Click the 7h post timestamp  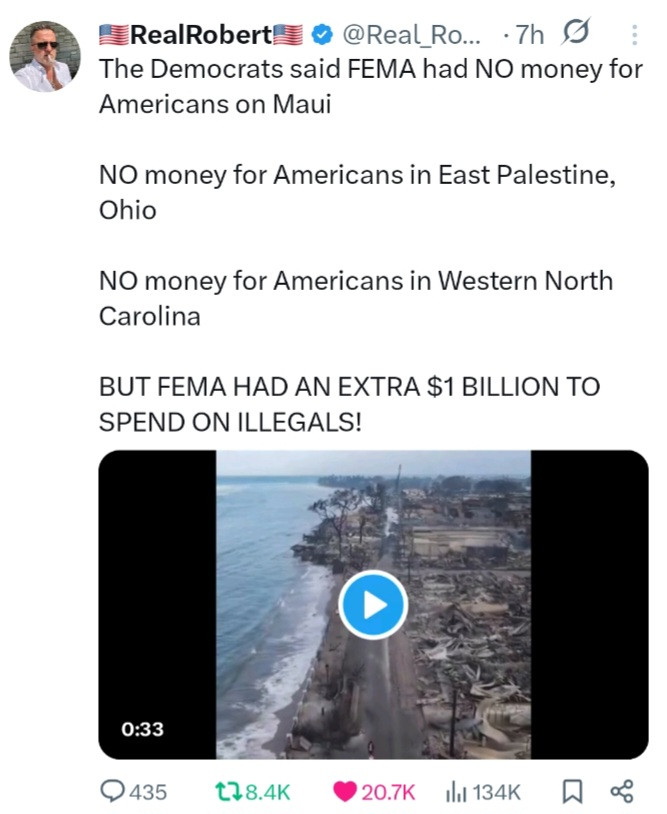pos(529,36)
